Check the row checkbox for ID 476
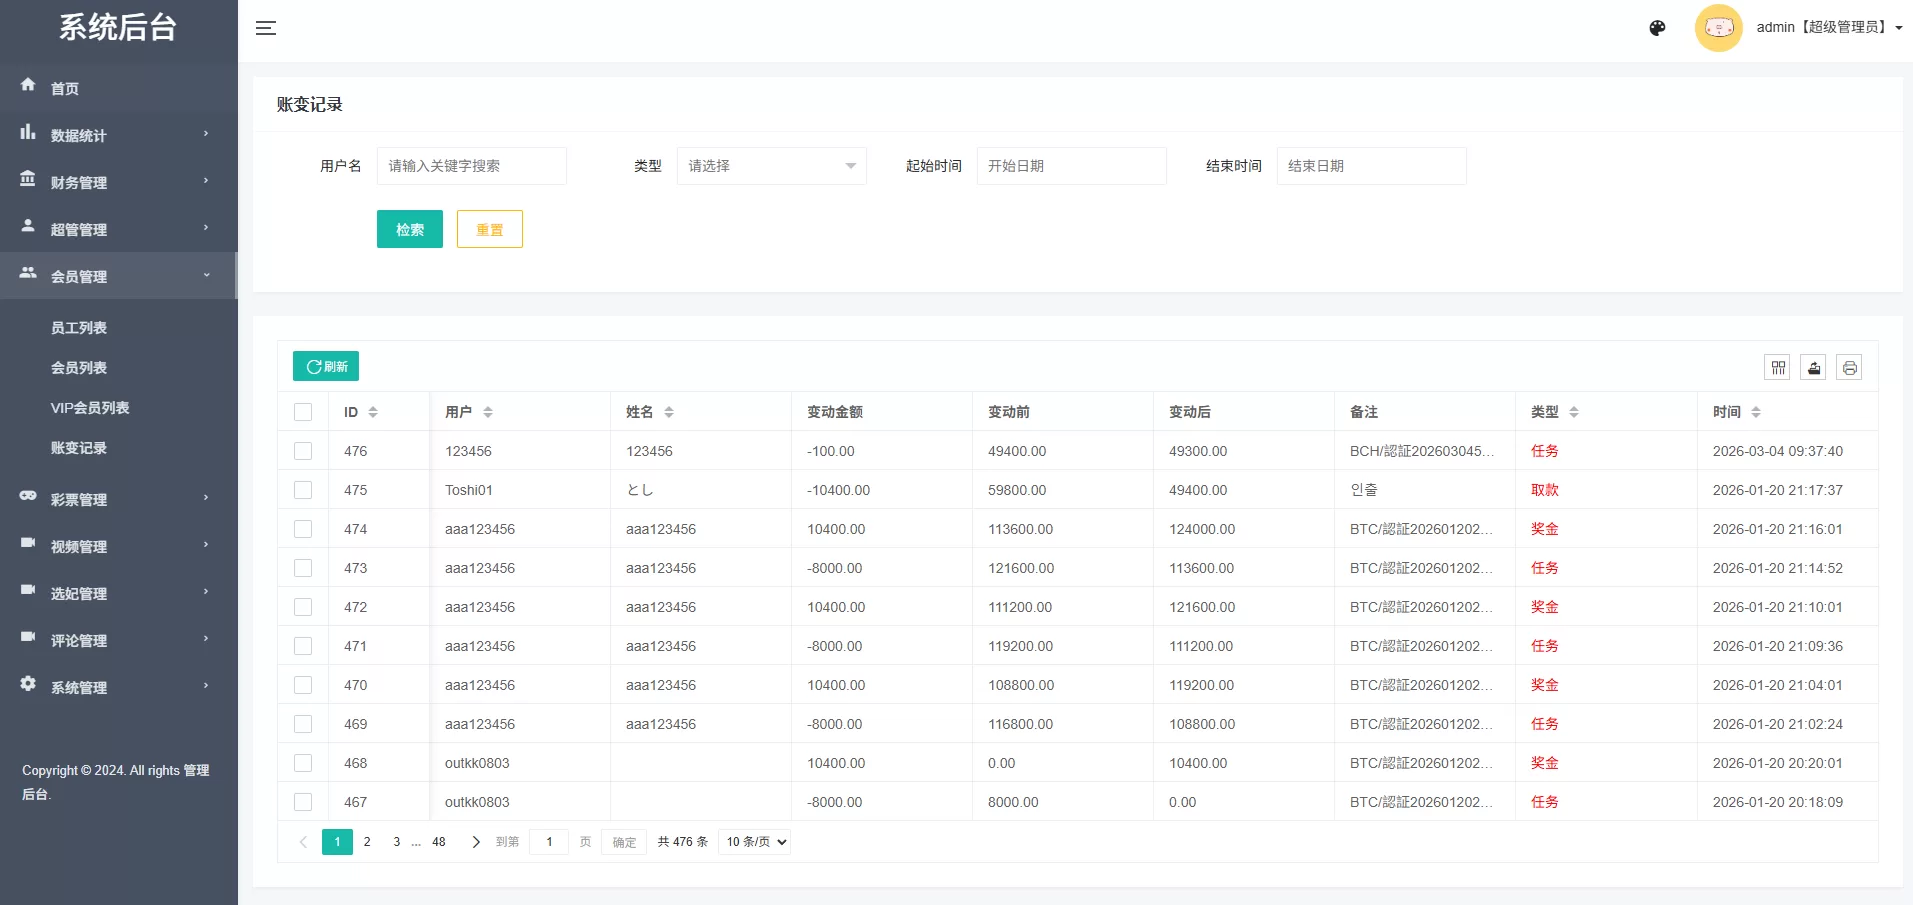The height and width of the screenshot is (905, 1913). (303, 451)
